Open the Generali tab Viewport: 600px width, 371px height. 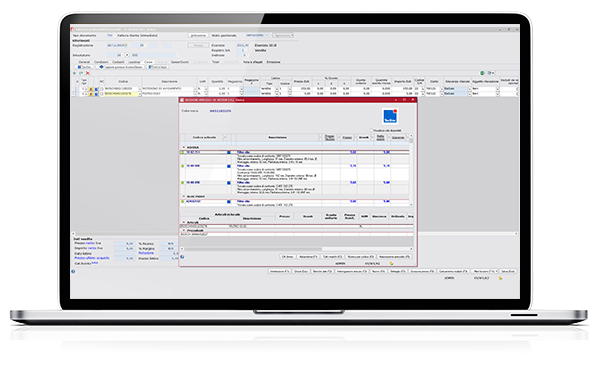[x=84, y=62]
